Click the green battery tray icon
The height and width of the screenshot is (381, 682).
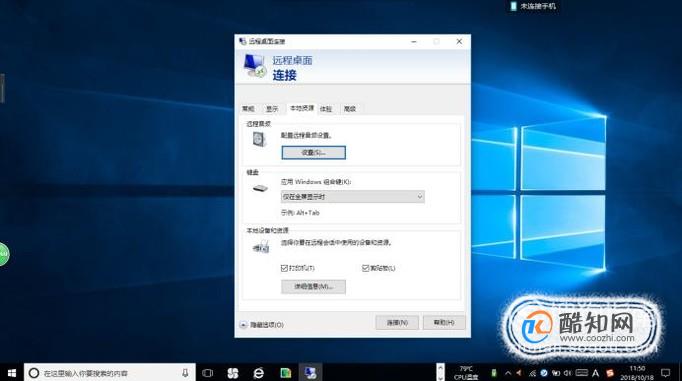click(x=494, y=373)
